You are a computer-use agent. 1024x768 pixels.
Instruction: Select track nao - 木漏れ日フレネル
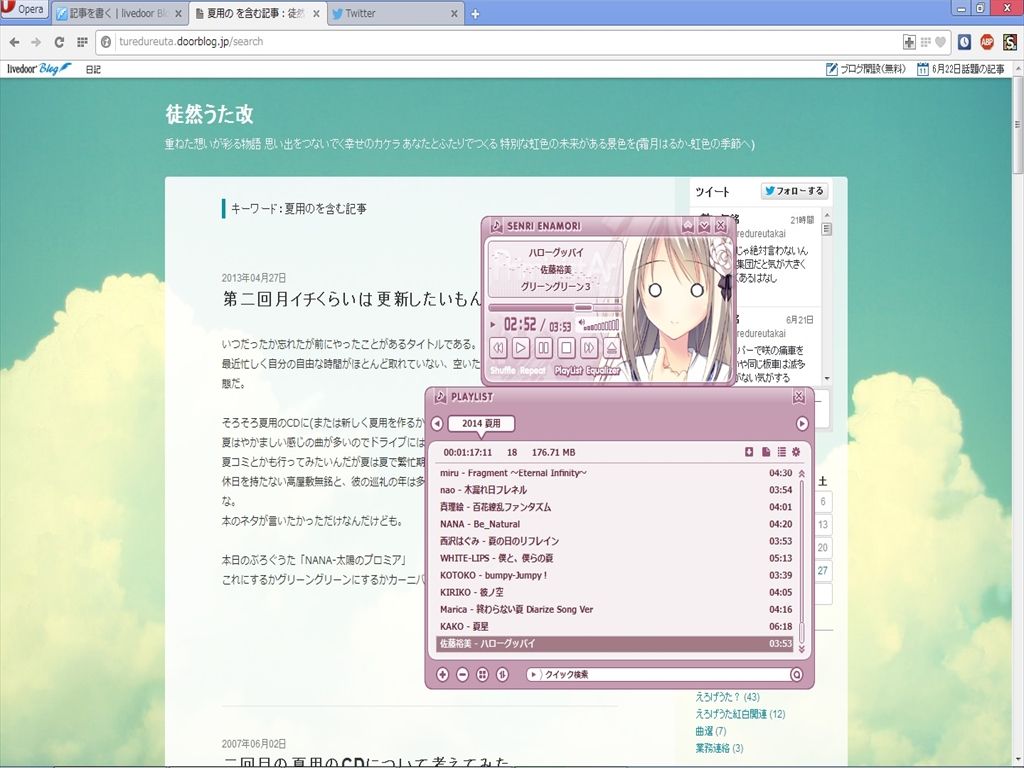click(615, 490)
